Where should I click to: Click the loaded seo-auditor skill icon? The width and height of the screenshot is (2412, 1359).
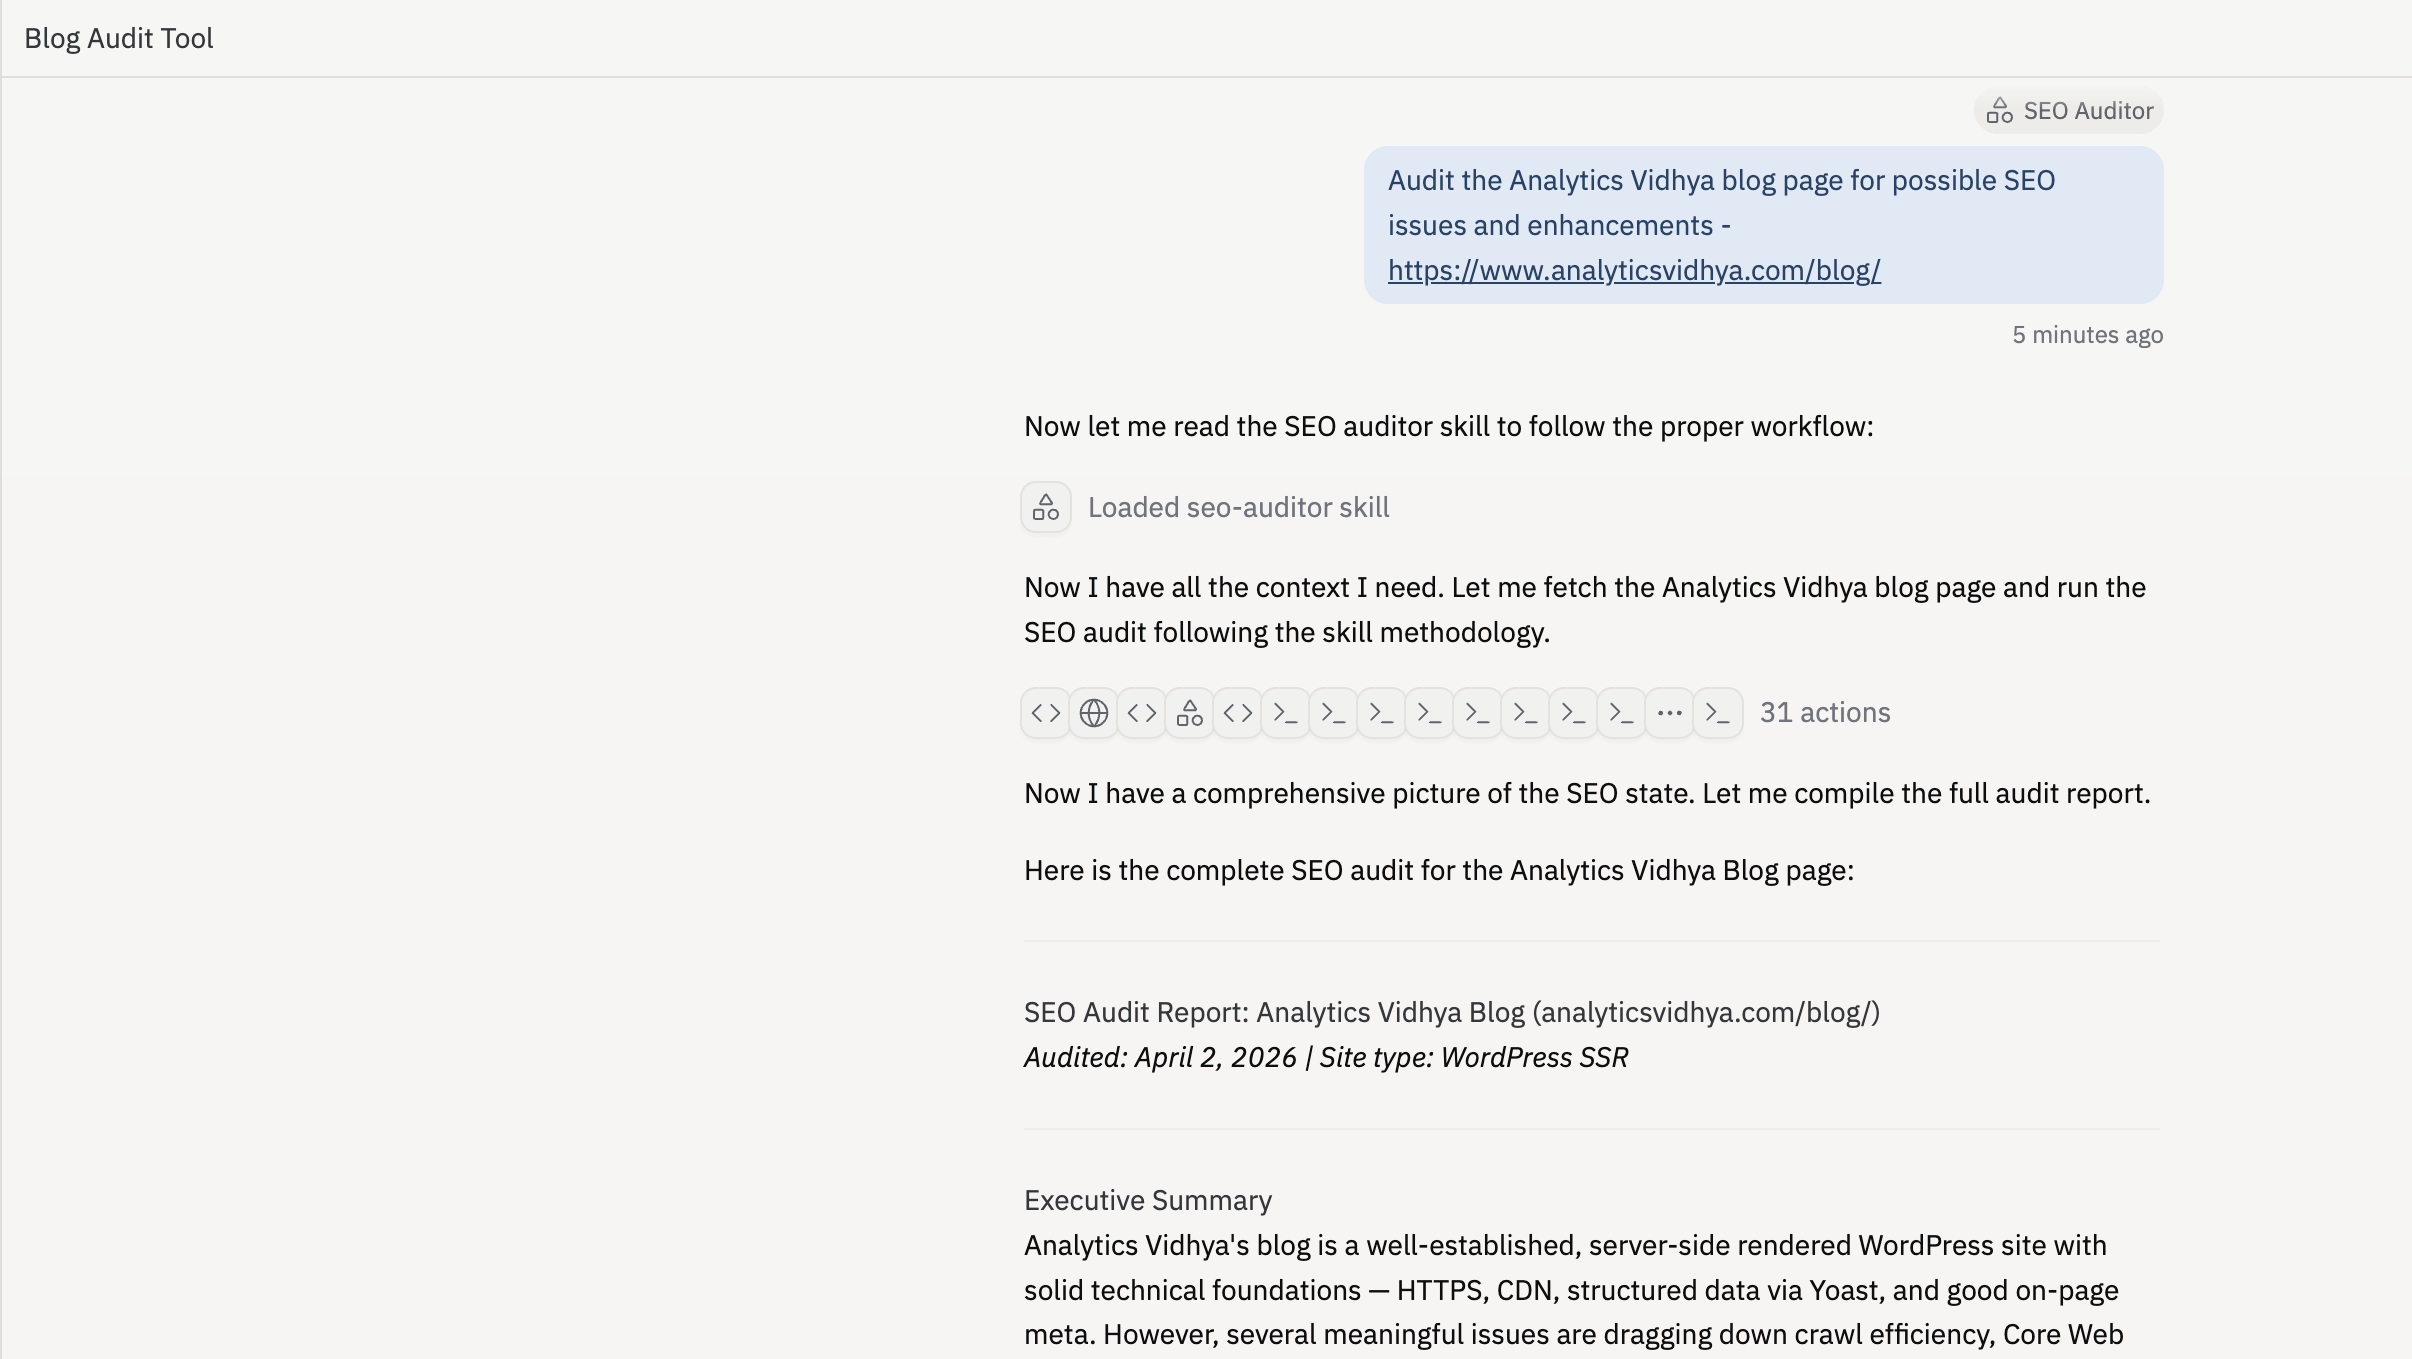pos(1045,507)
